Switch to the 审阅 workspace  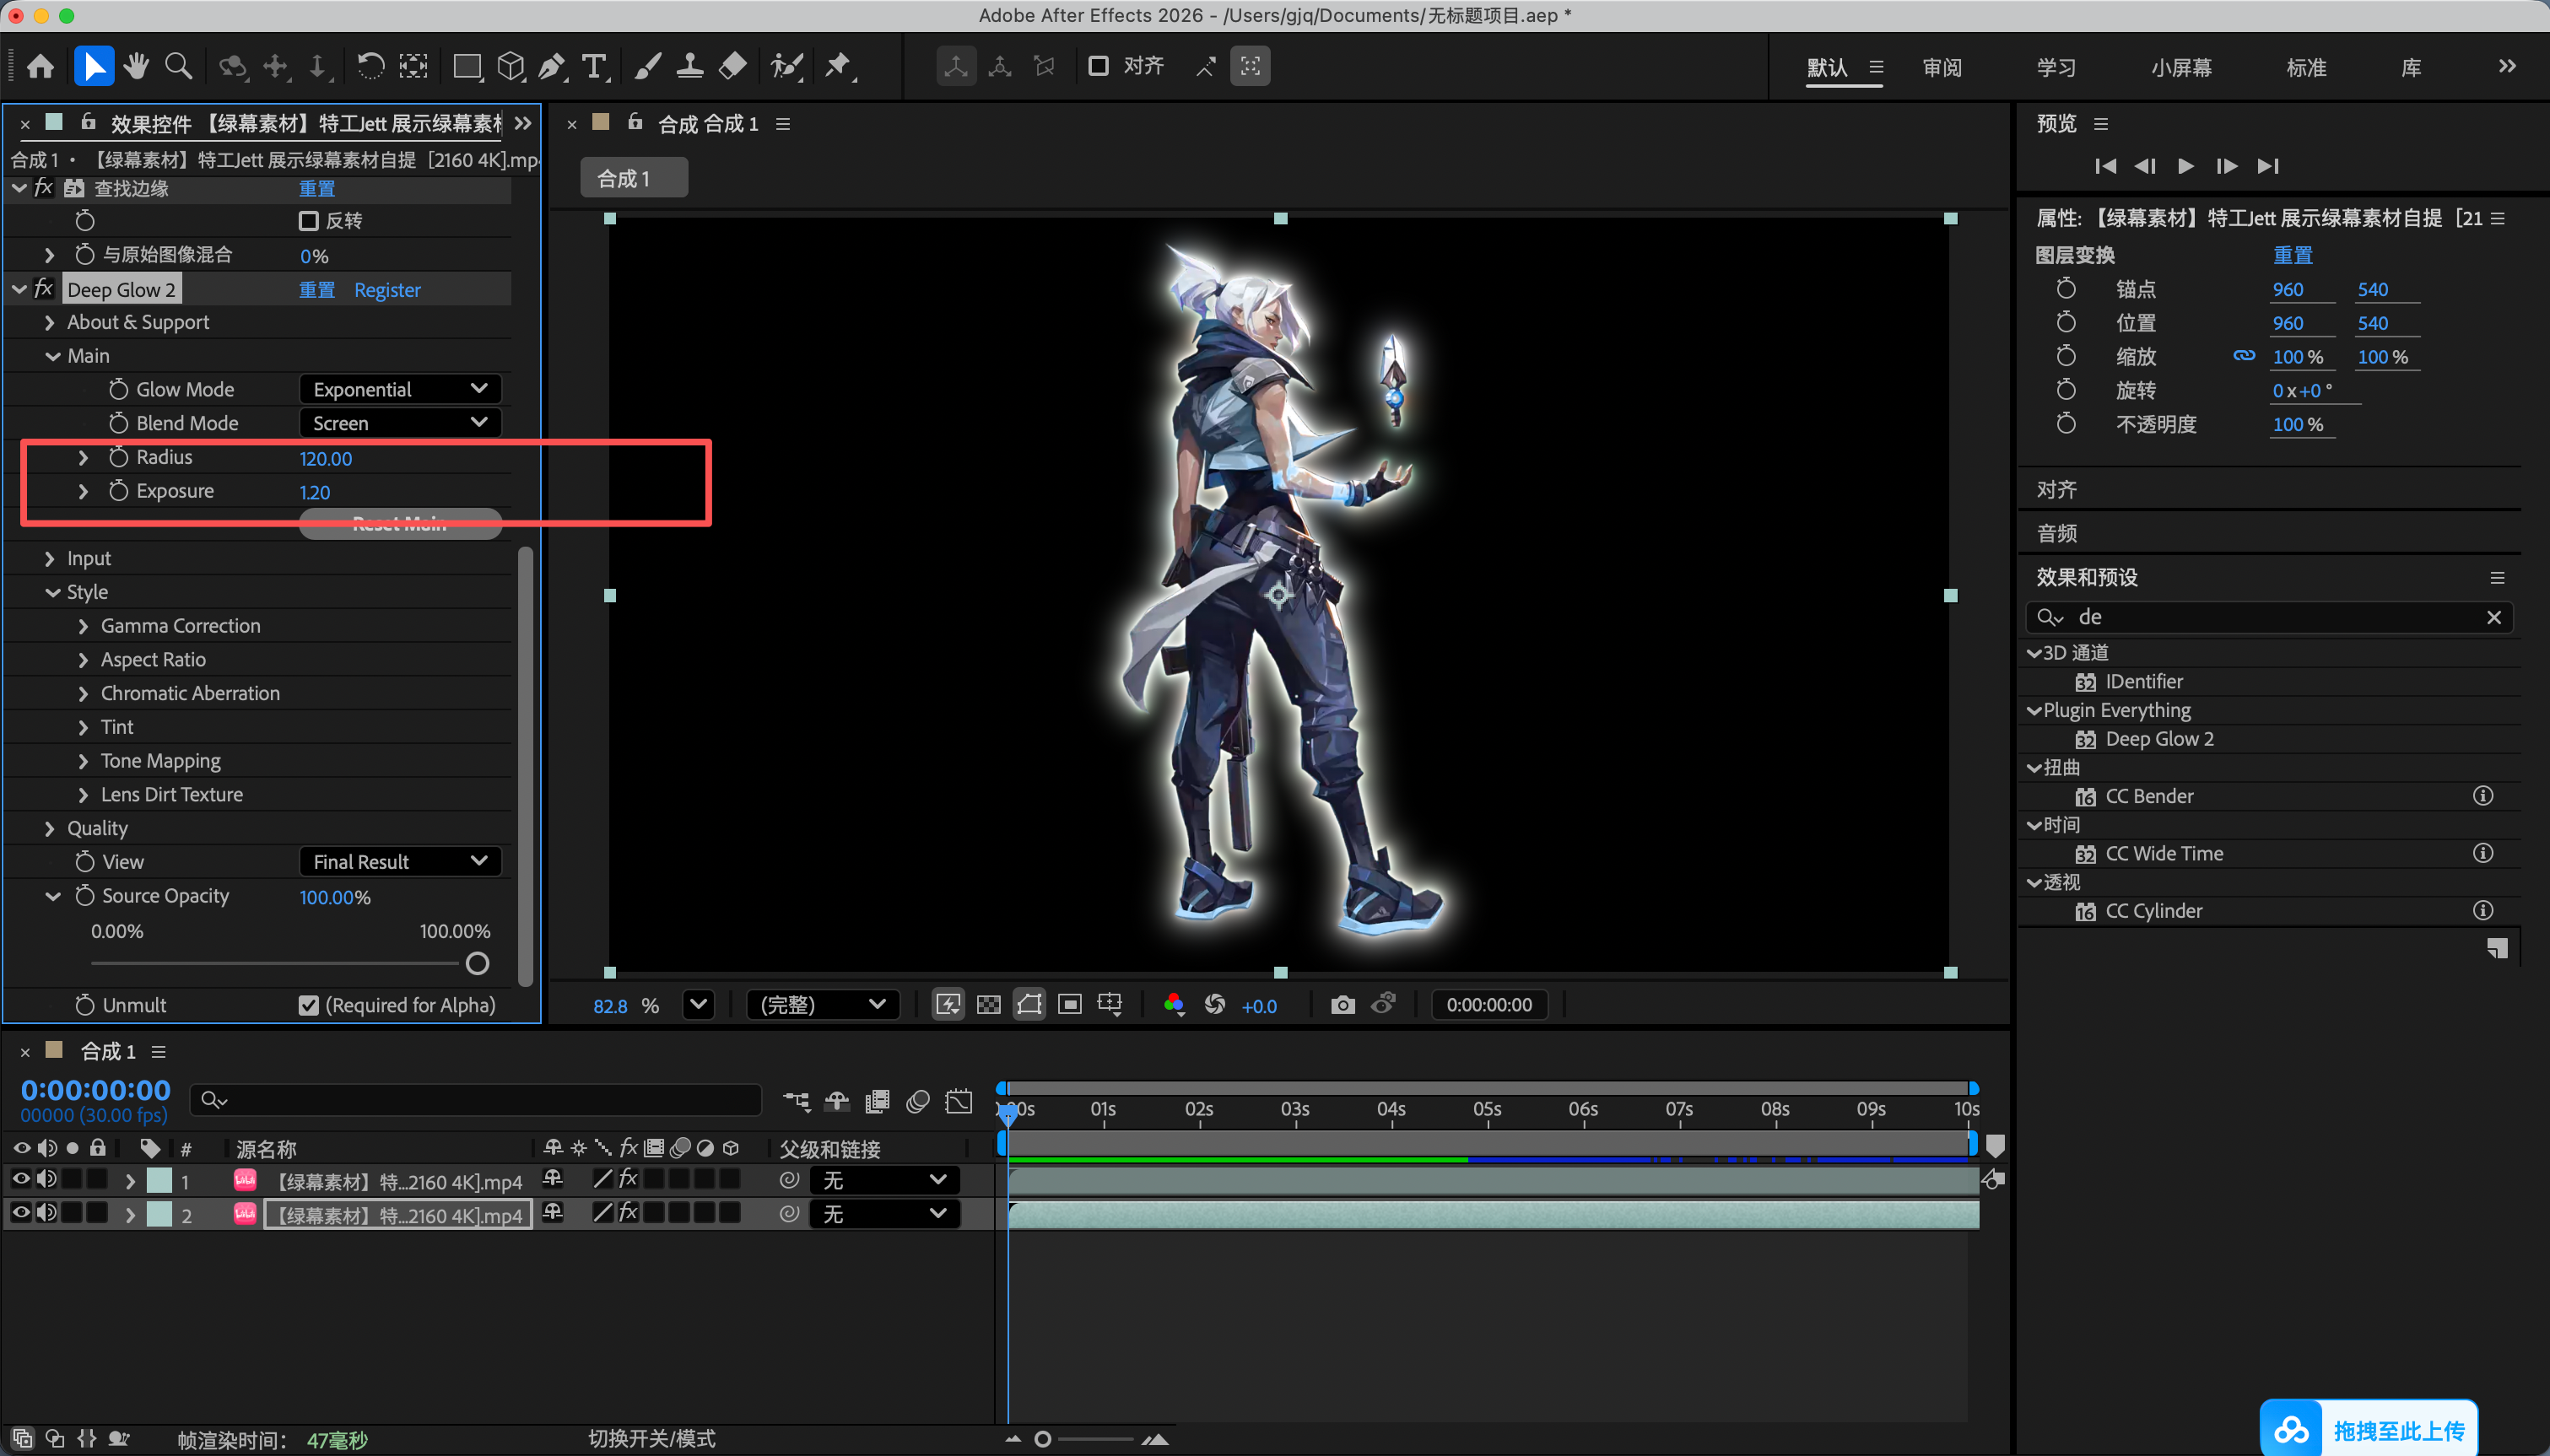pyautogui.click(x=1941, y=68)
